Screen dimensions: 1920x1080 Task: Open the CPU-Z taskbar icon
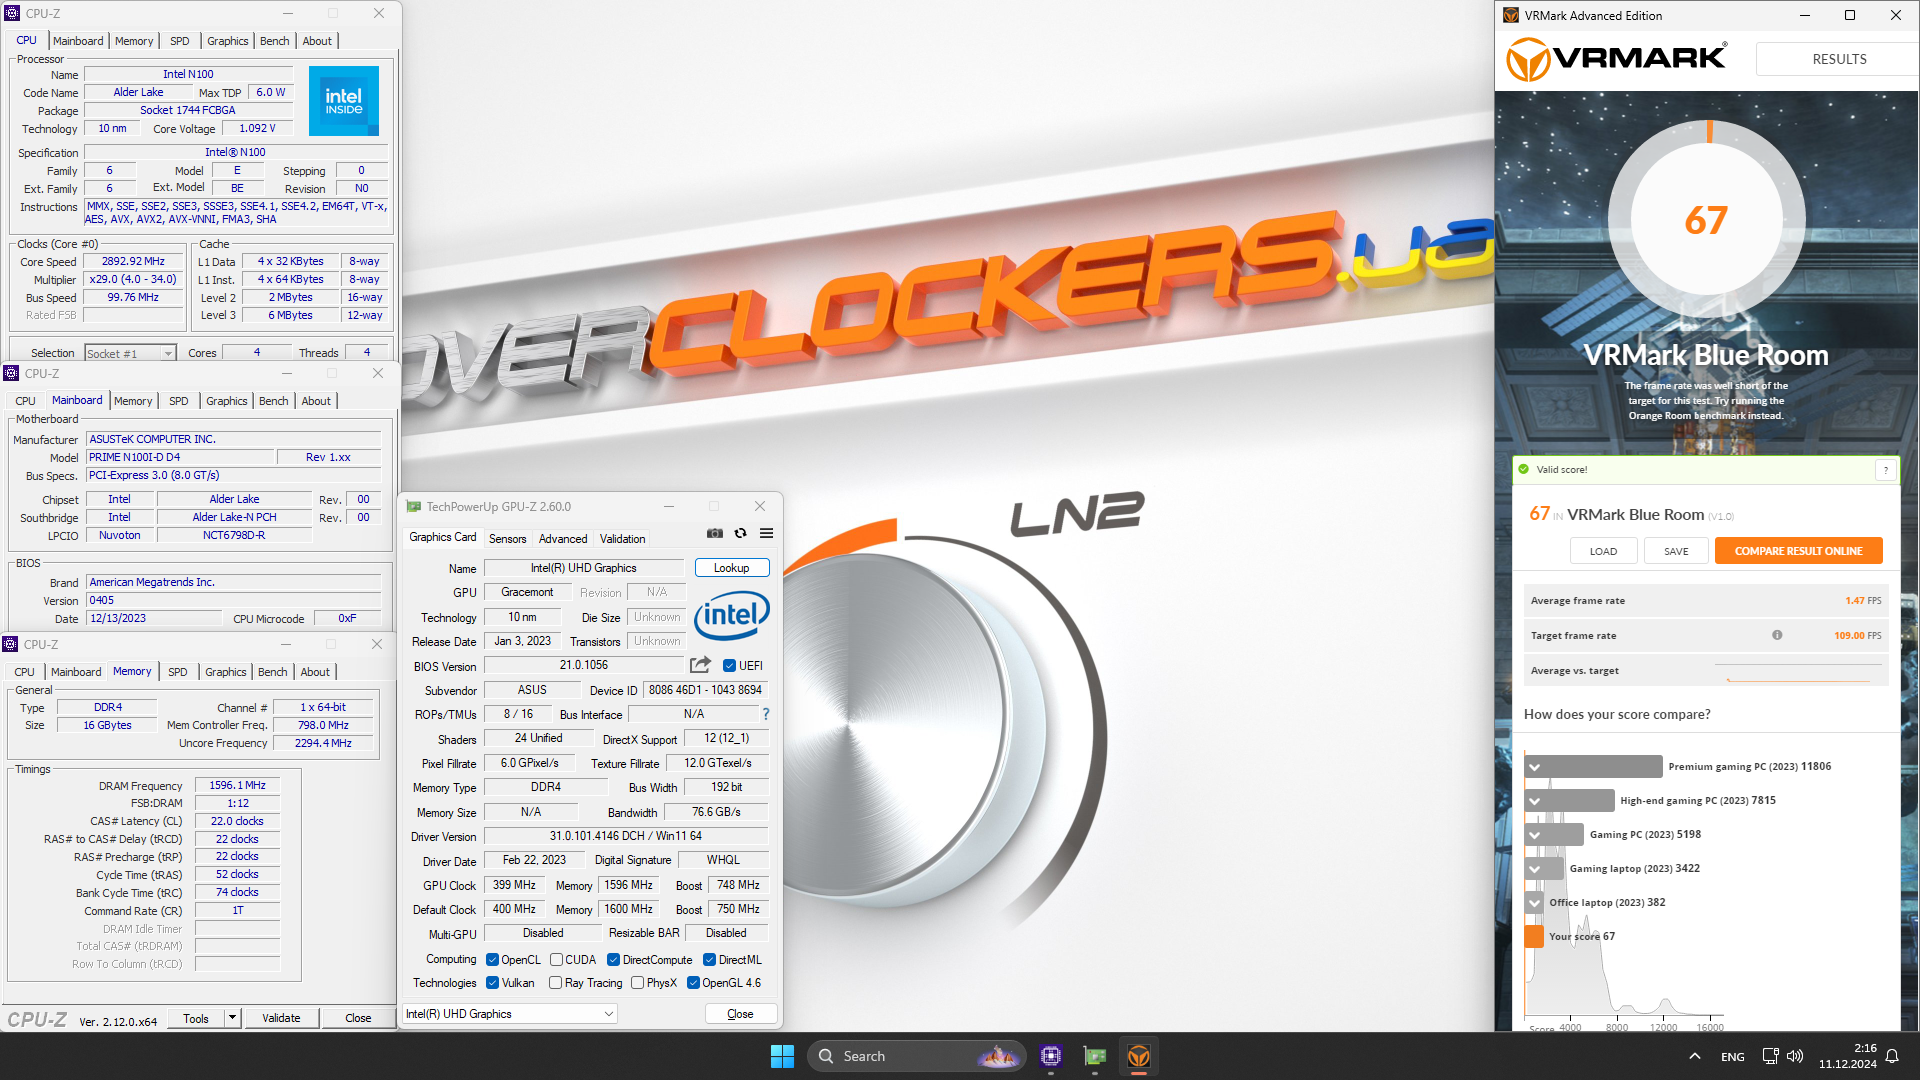[1050, 1056]
